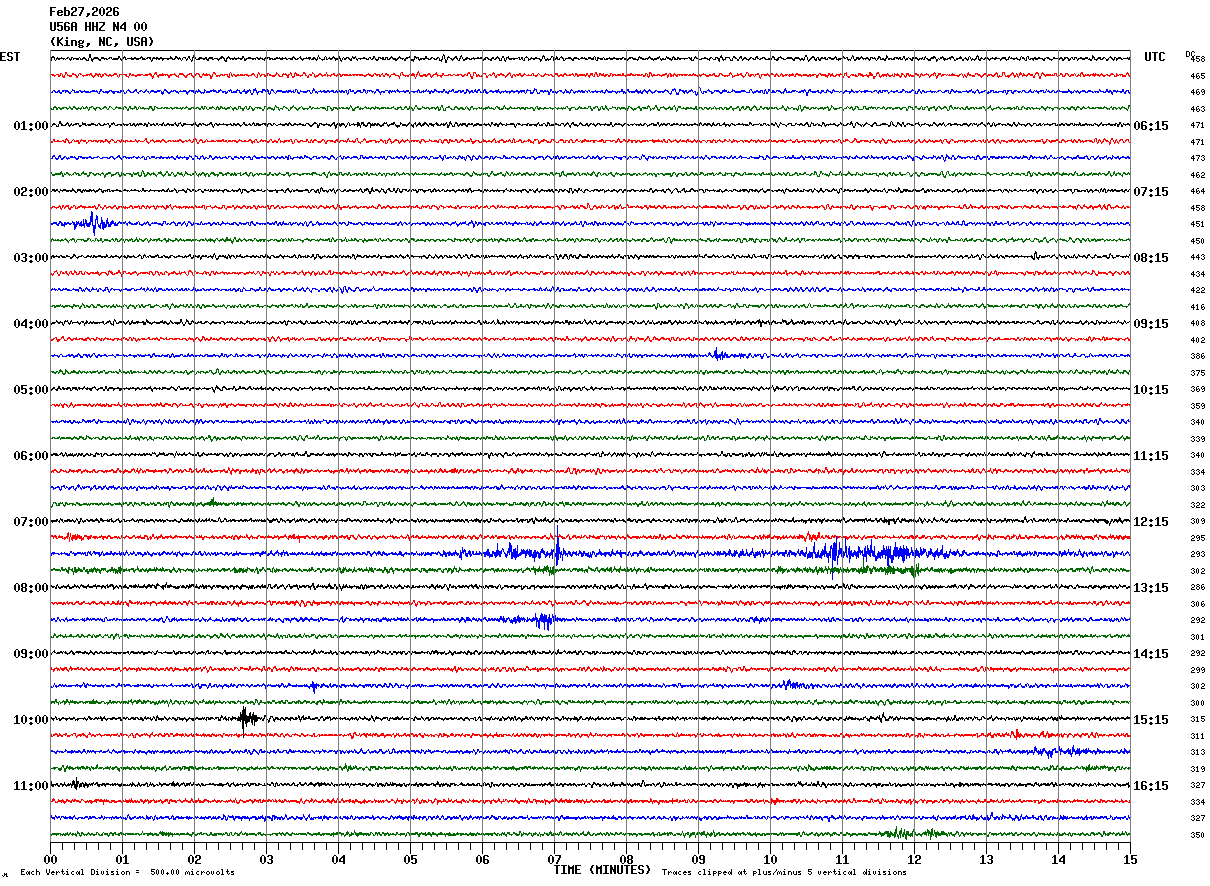This screenshot has height=886, width=1210.
Task: Select the '05:00' EST row label
Action: click(x=30, y=390)
